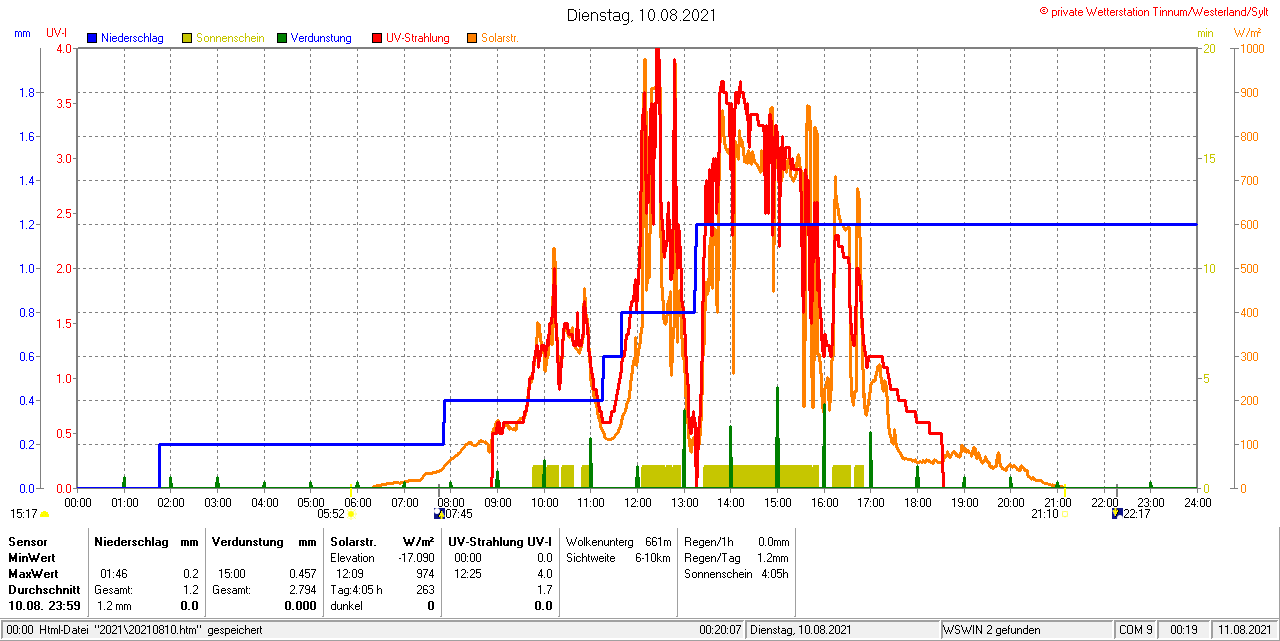This screenshot has width=1280, height=641.
Task: Click the Wolkenunterg 661m entry
Action: [618, 542]
